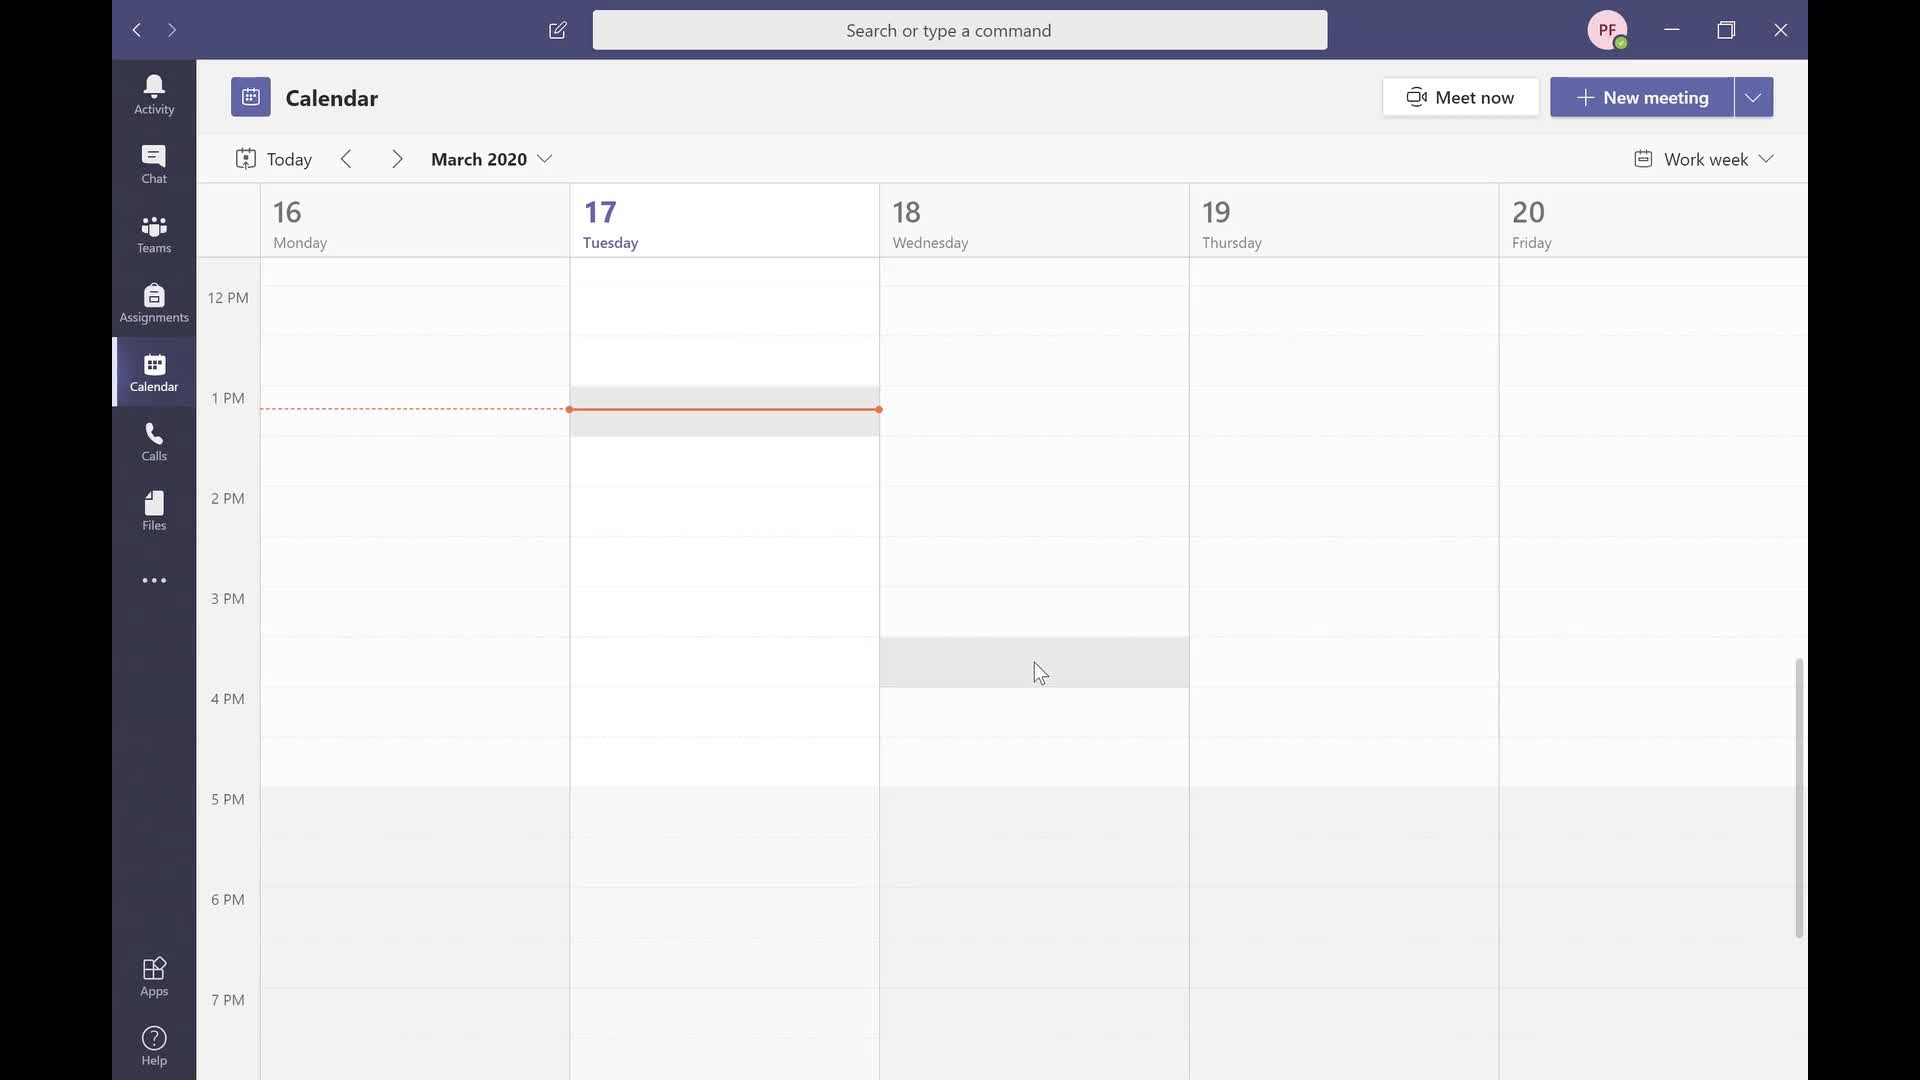Open the PF profile avatar menu
This screenshot has height=1080, width=1920.
coord(1607,30)
